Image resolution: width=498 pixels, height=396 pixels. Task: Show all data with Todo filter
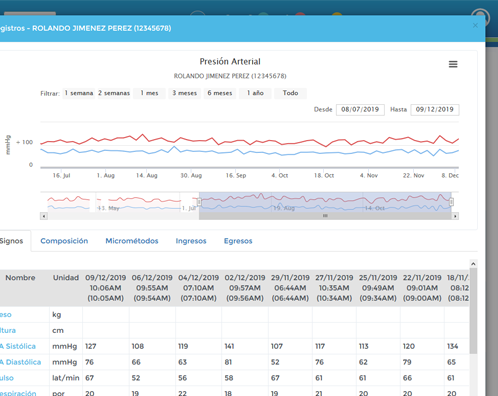point(290,93)
